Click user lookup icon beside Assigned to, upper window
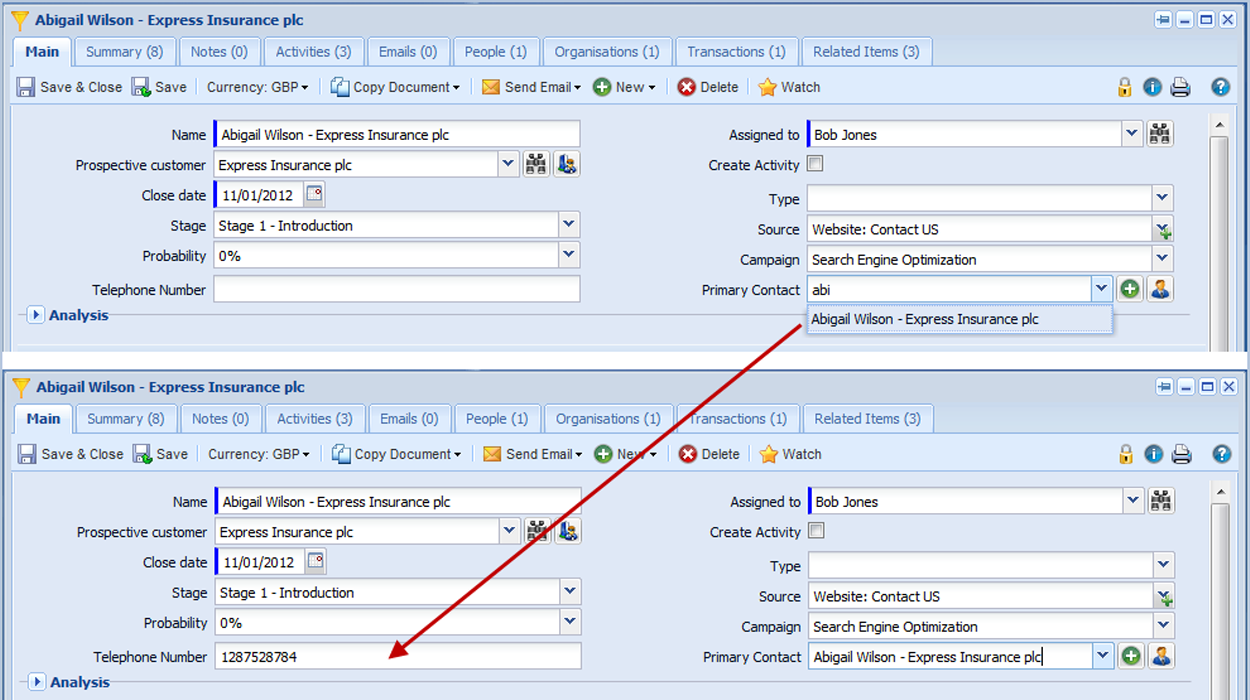The image size is (1250, 700). coord(1160,134)
